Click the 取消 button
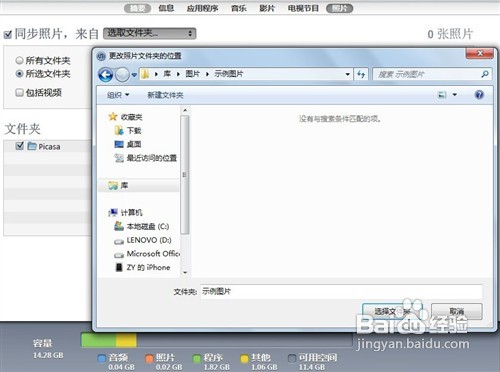 (457, 312)
